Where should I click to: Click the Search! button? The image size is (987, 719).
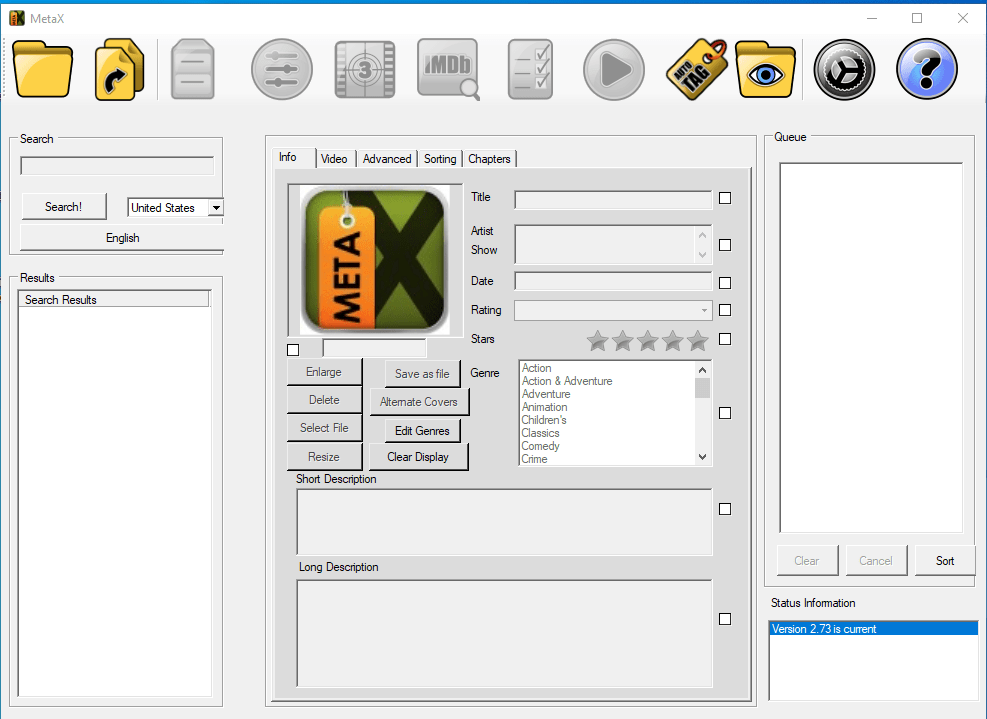(64, 207)
